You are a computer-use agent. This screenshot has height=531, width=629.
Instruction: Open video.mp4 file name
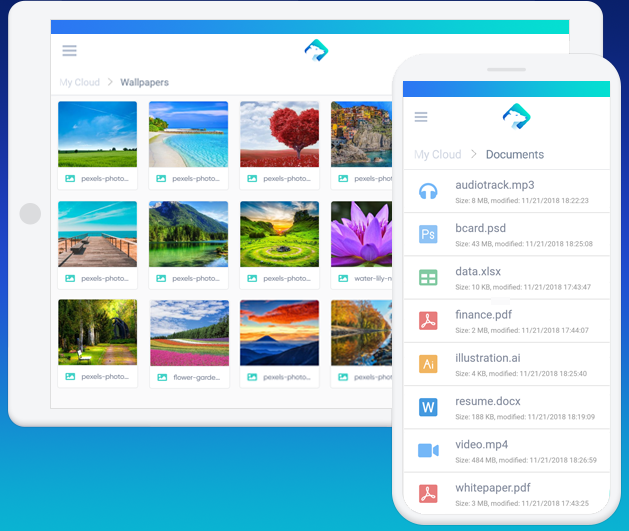(x=481, y=444)
